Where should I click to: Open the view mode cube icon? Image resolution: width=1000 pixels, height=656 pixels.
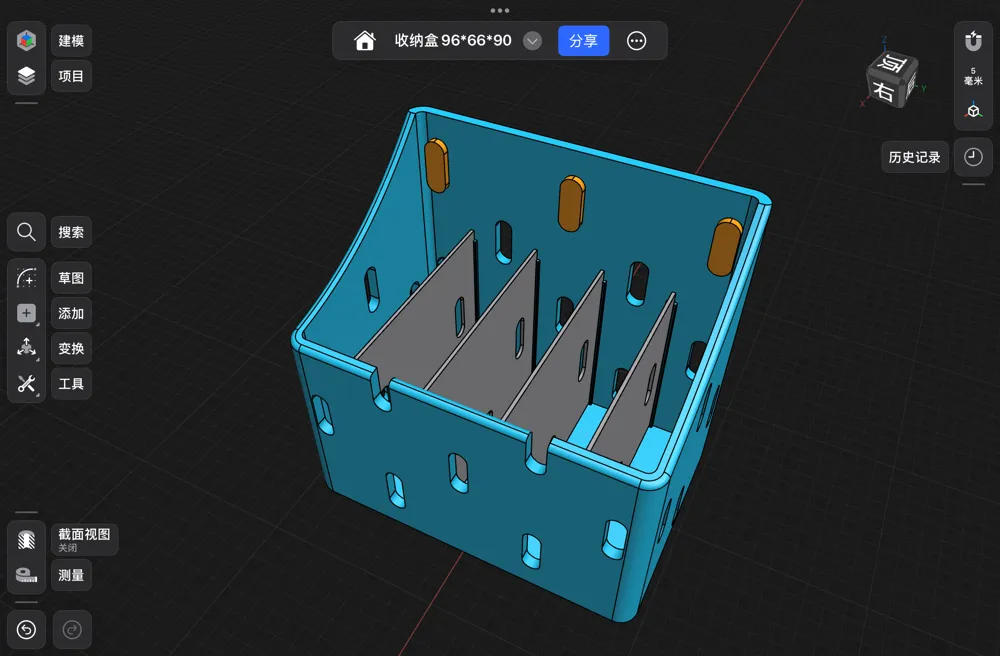click(x=973, y=111)
